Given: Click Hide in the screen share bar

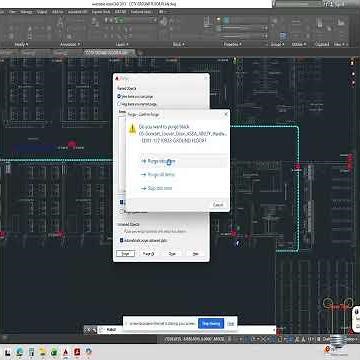Looking at the screenshot, I should [231, 323].
